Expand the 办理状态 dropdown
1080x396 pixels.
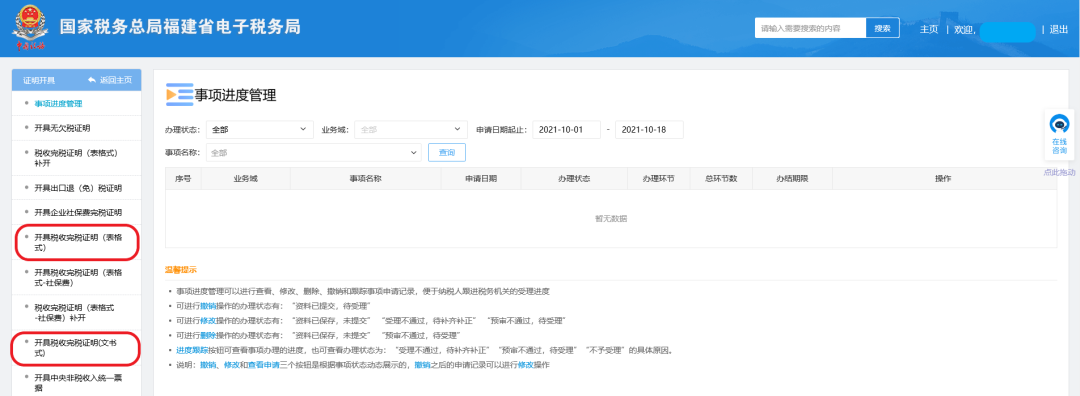point(260,129)
